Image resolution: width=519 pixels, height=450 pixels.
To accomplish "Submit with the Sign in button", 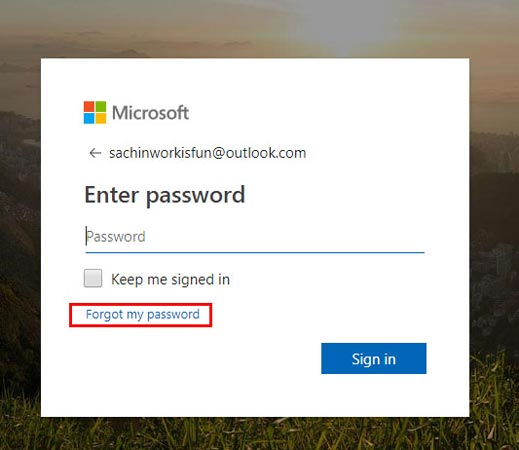I will (374, 358).
